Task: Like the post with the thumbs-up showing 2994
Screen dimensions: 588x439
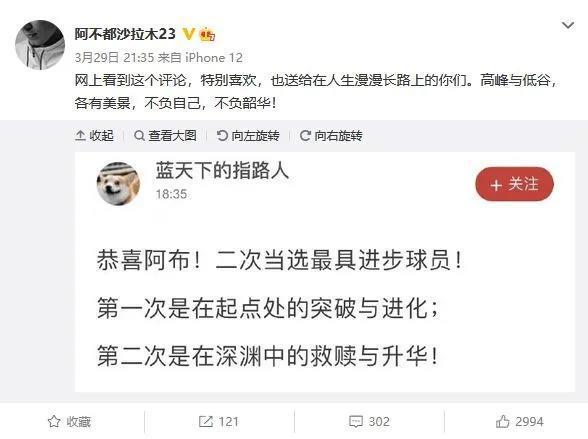Action: coord(519,421)
